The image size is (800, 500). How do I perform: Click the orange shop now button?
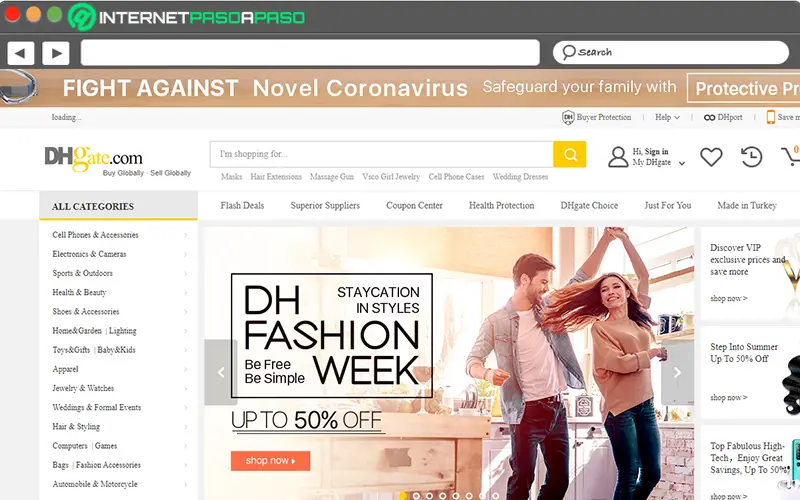click(x=270, y=461)
